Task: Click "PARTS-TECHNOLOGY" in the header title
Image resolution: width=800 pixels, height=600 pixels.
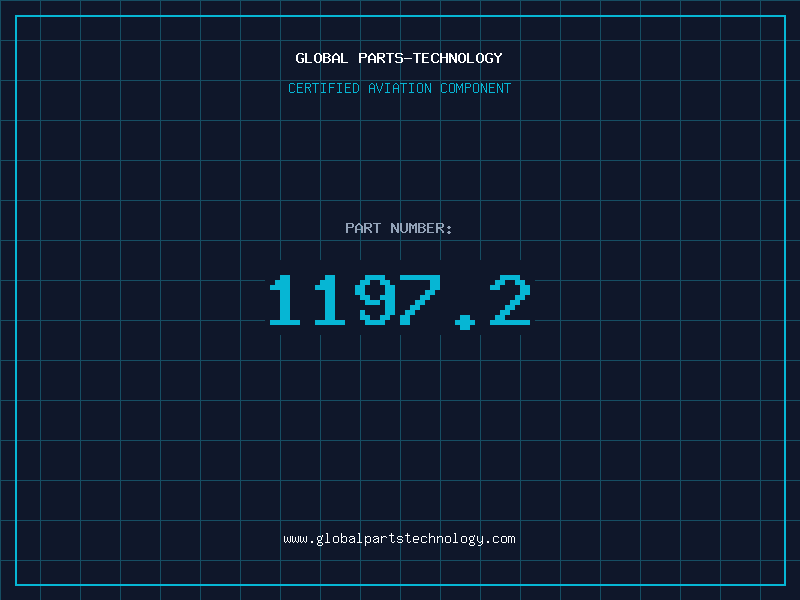Action: (430, 58)
